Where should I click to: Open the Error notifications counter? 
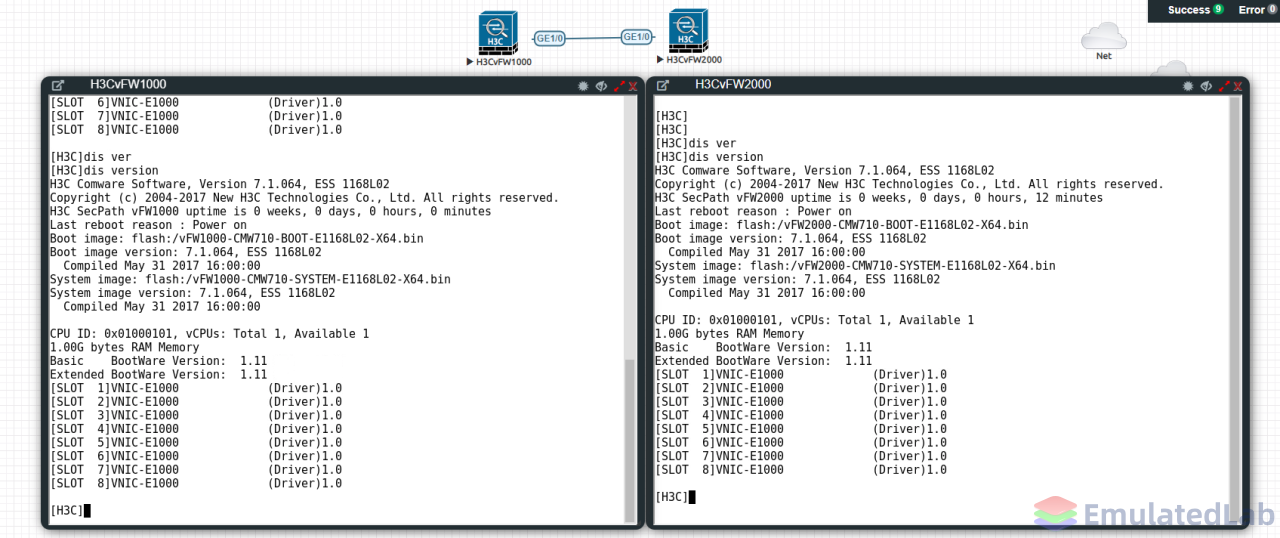point(1257,10)
